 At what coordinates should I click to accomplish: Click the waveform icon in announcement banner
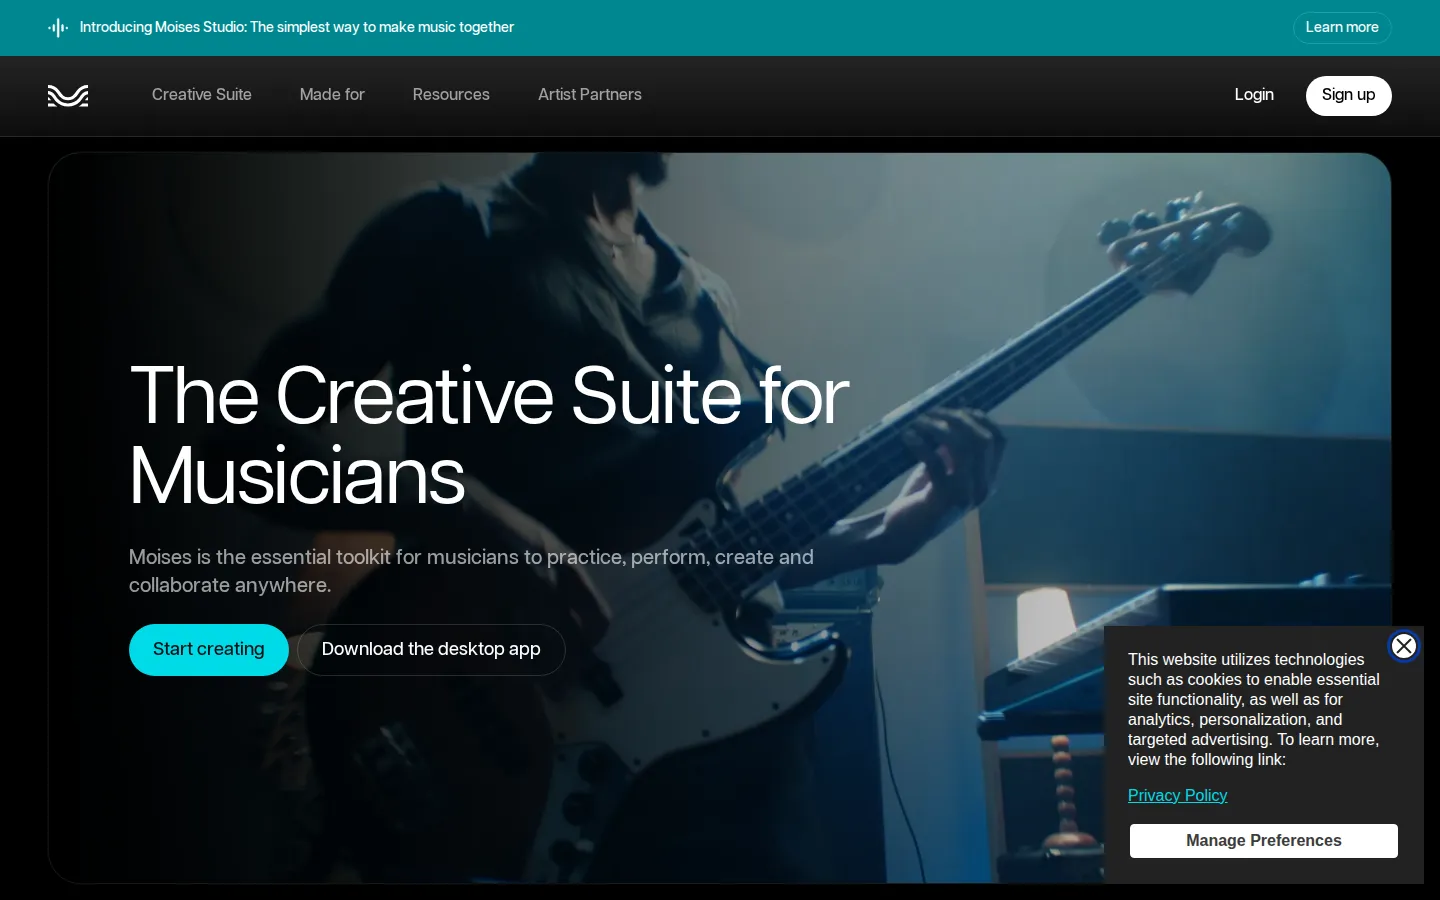click(58, 28)
